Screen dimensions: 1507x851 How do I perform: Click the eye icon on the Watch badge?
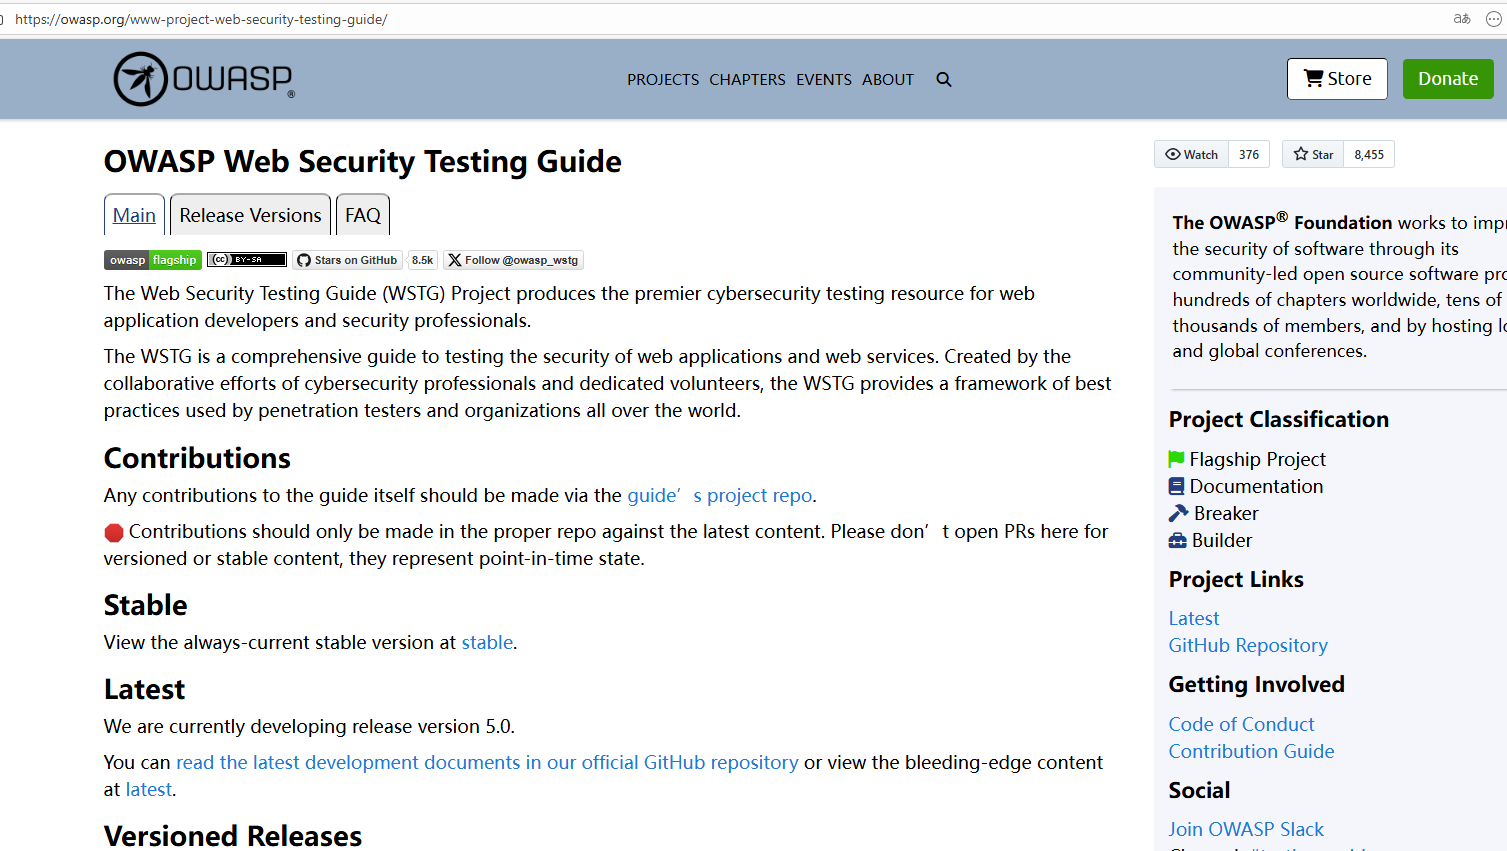point(1173,154)
